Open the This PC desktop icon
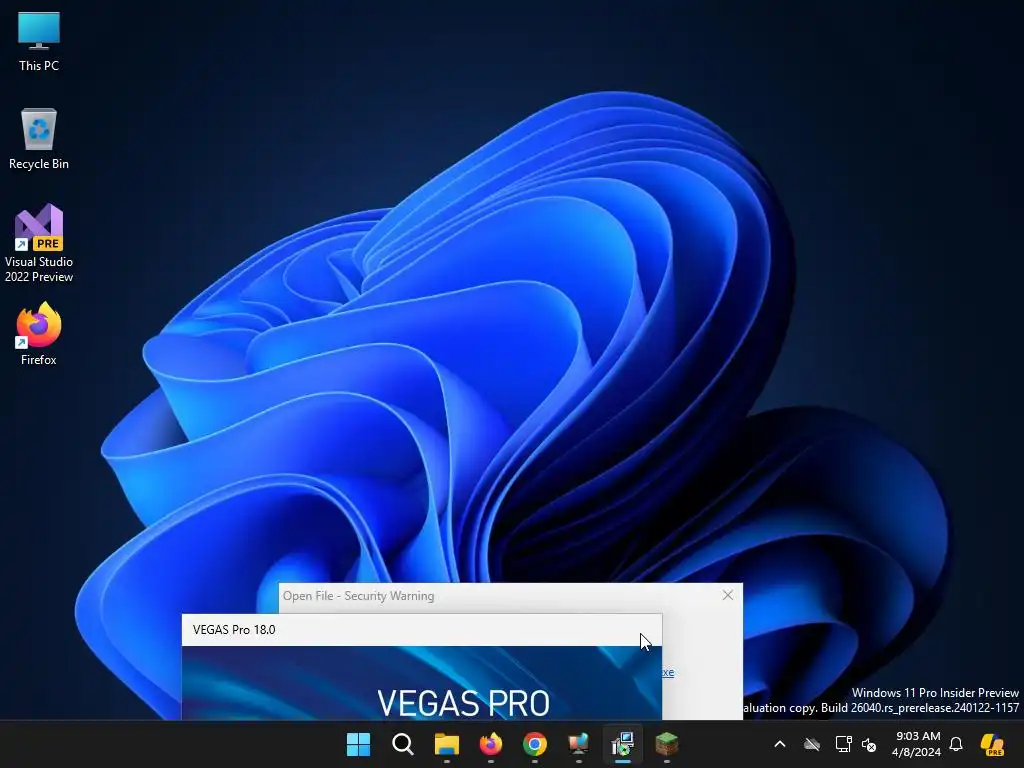1024x768 pixels. click(x=39, y=41)
